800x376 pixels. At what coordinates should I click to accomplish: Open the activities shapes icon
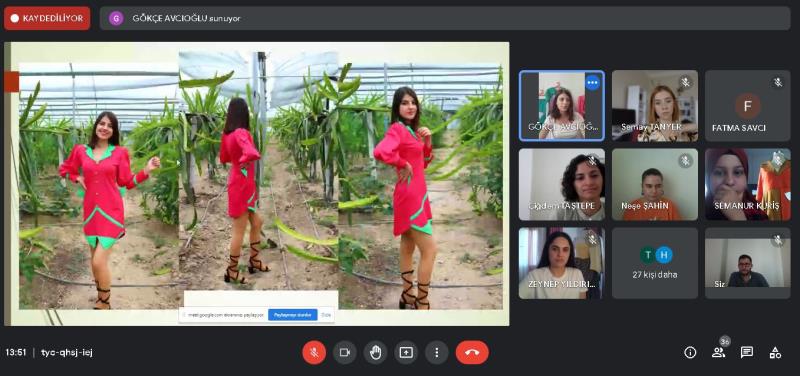(776, 353)
